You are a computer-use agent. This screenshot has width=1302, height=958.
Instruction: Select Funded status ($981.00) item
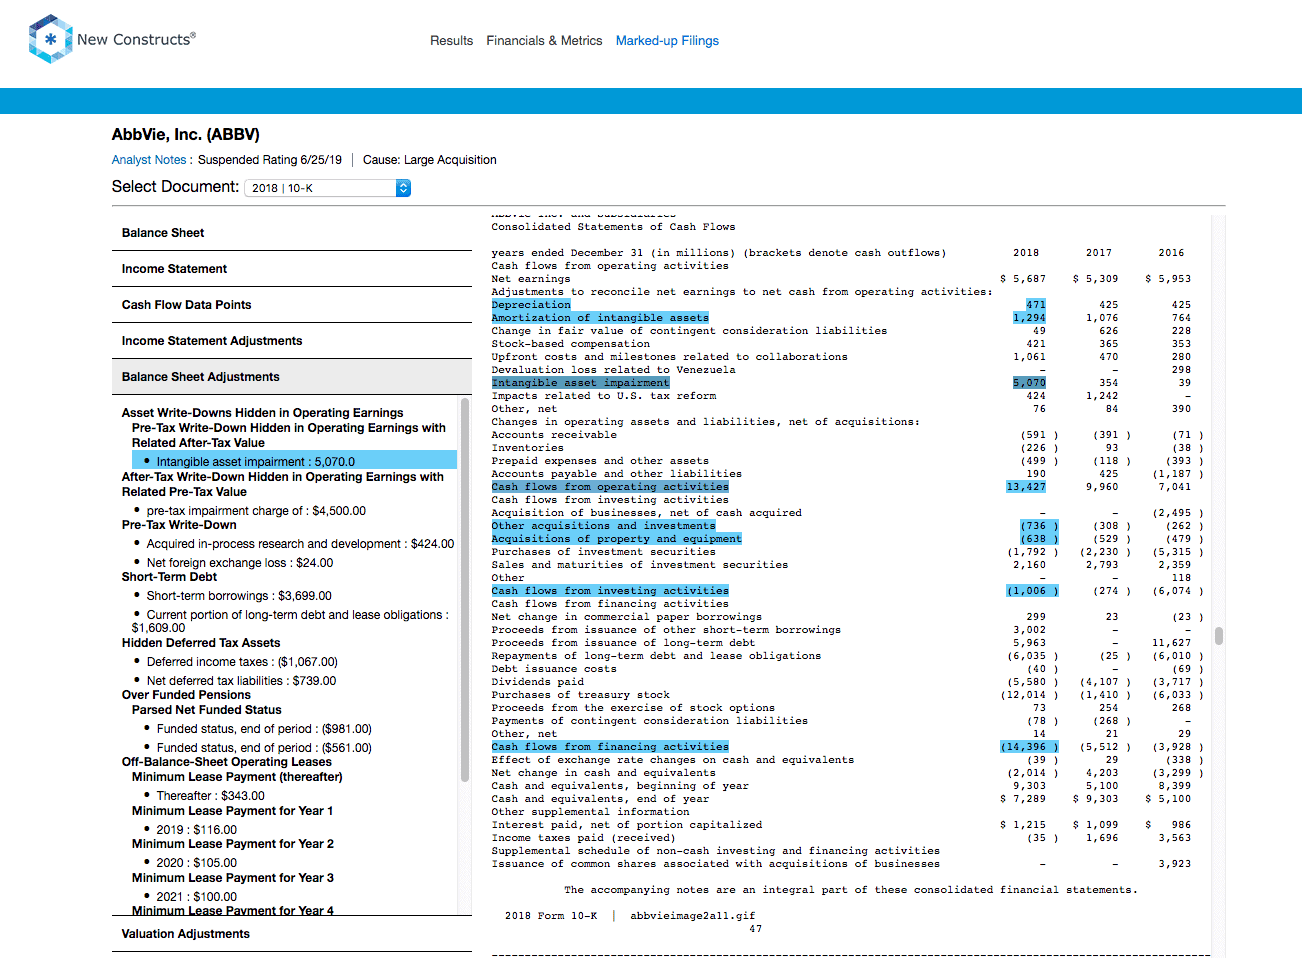point(264,729)
